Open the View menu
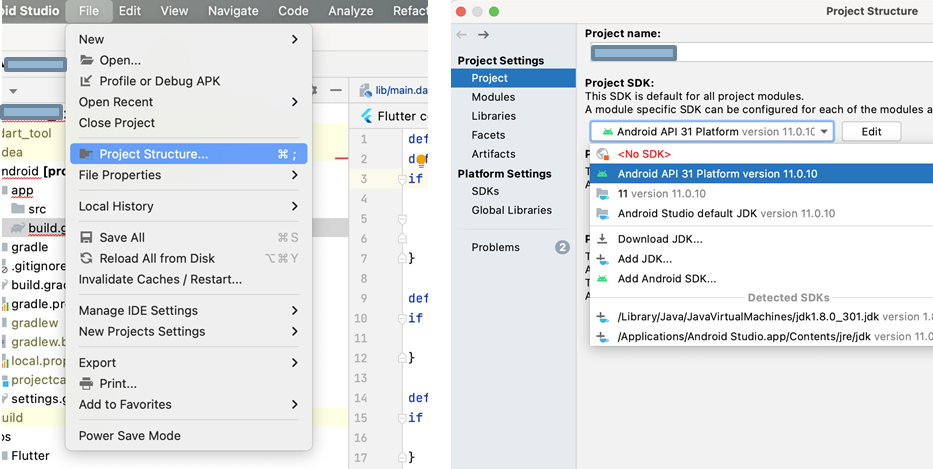The image size is (933, 469). [174, 11]
